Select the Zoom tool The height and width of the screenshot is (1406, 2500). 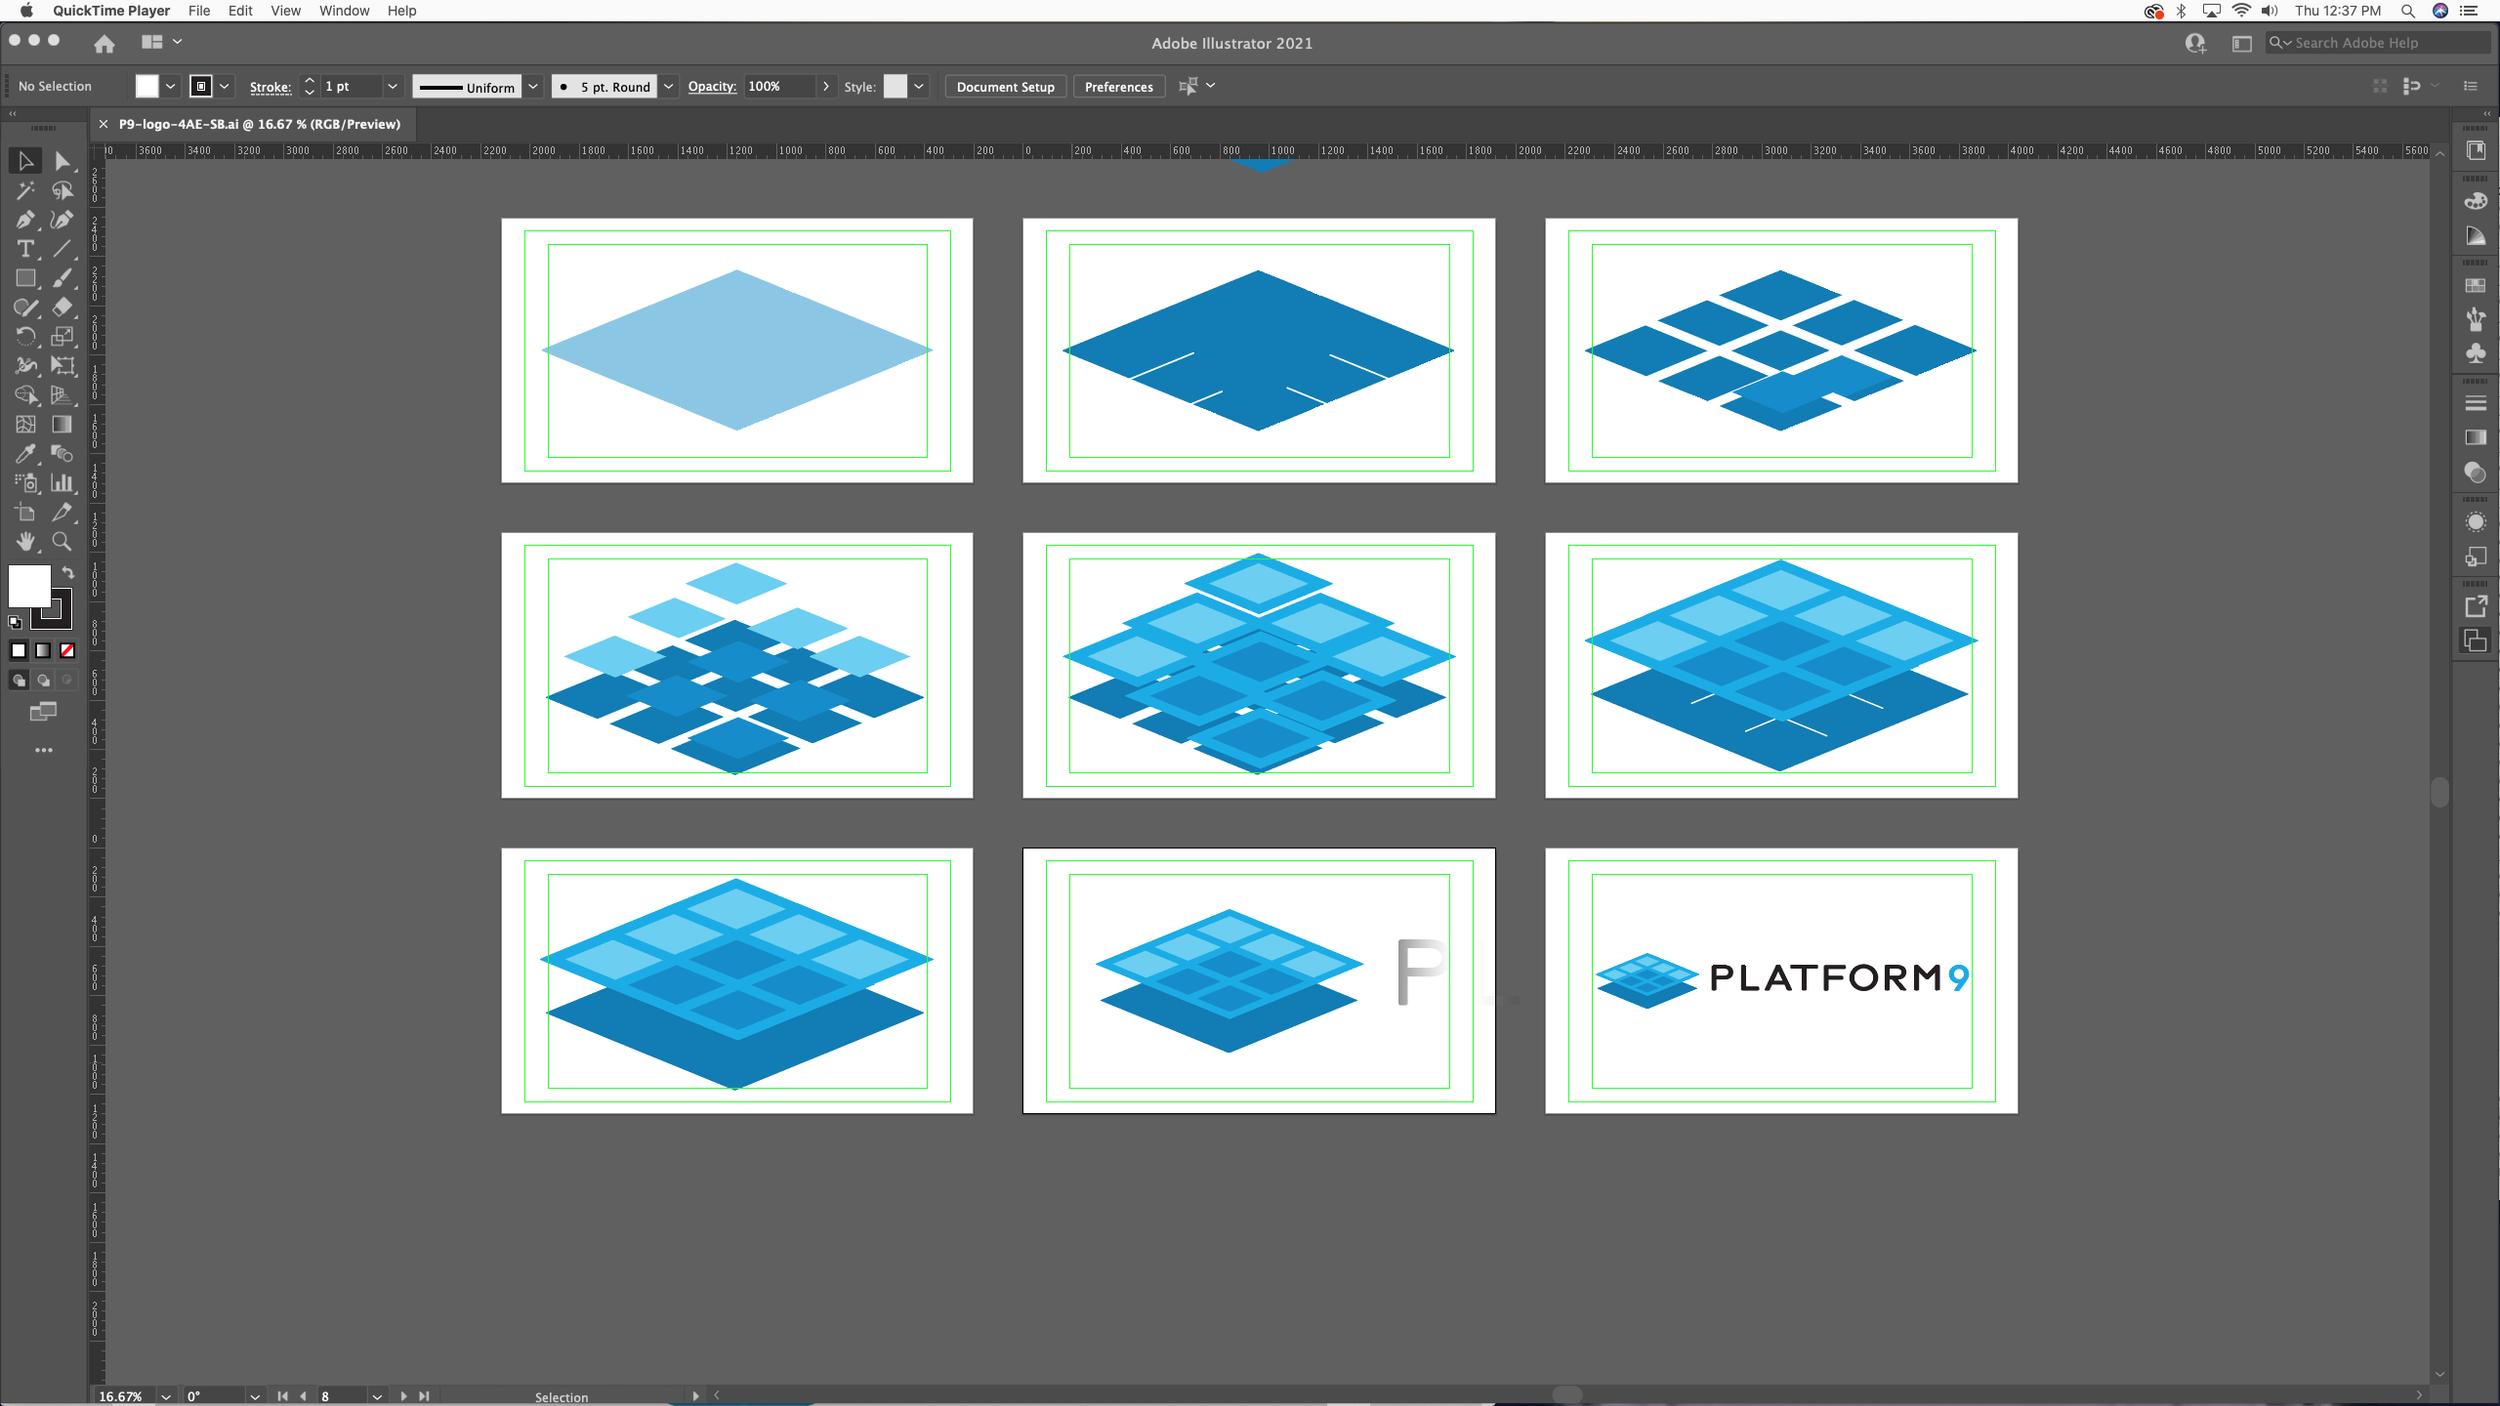tap(62, 542)
